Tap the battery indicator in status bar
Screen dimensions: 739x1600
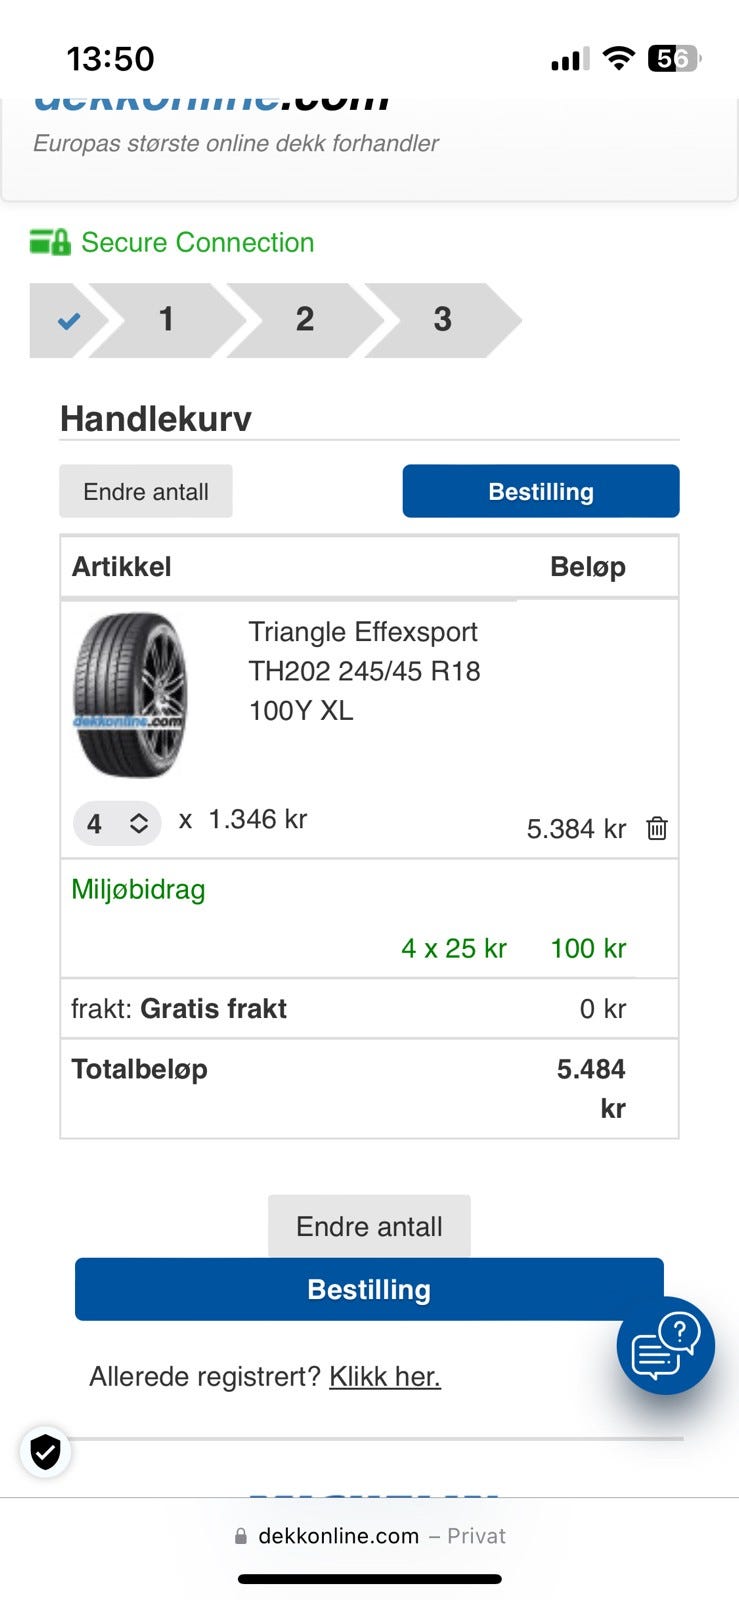[675, 59]
